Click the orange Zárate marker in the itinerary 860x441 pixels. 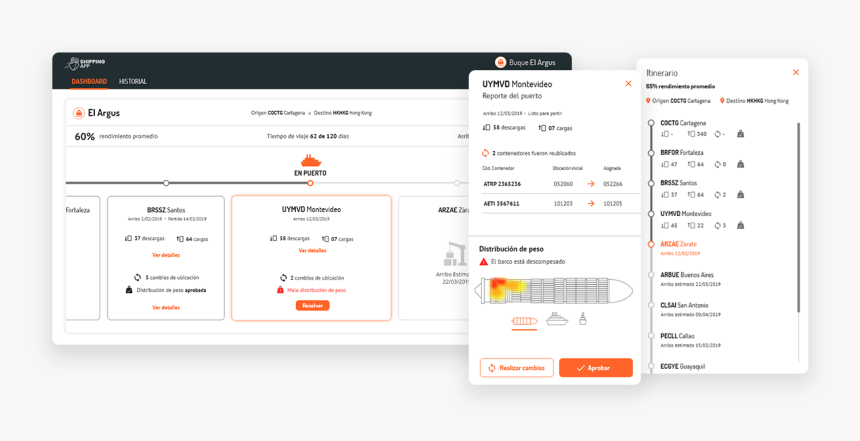tap(651, 244)
